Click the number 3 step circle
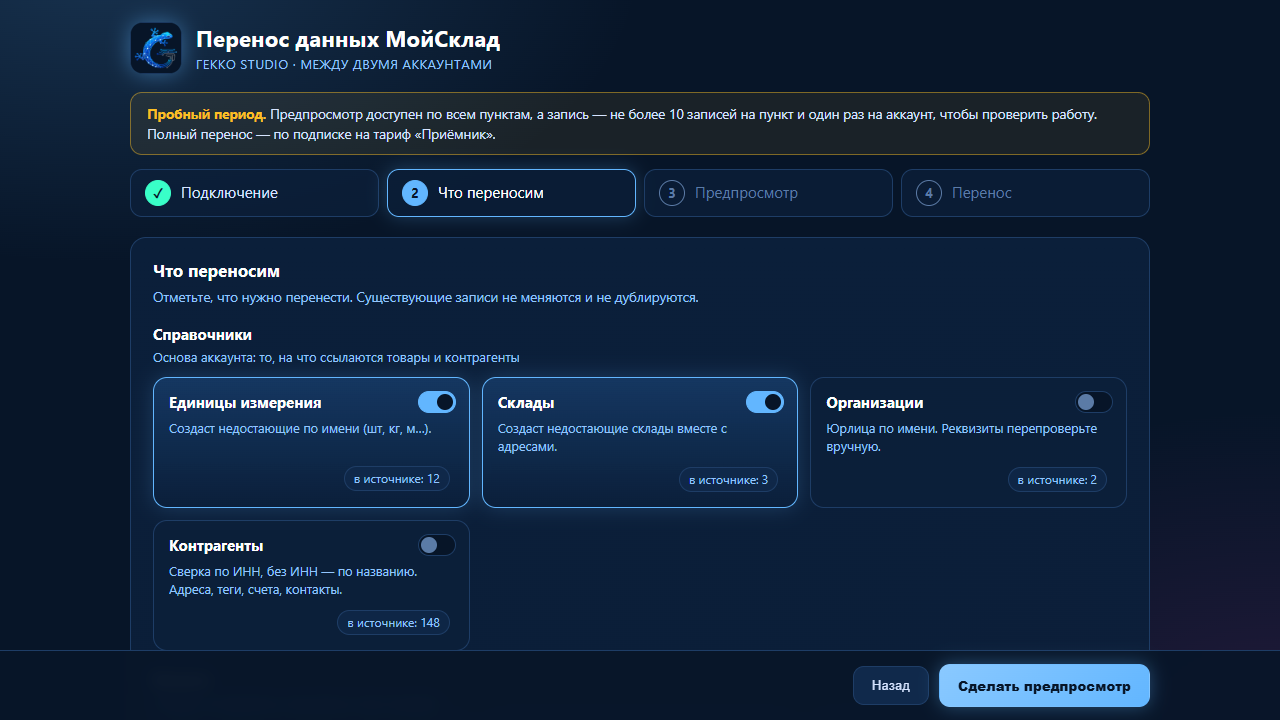This screenshot has width=1280, height=720. 672,193
